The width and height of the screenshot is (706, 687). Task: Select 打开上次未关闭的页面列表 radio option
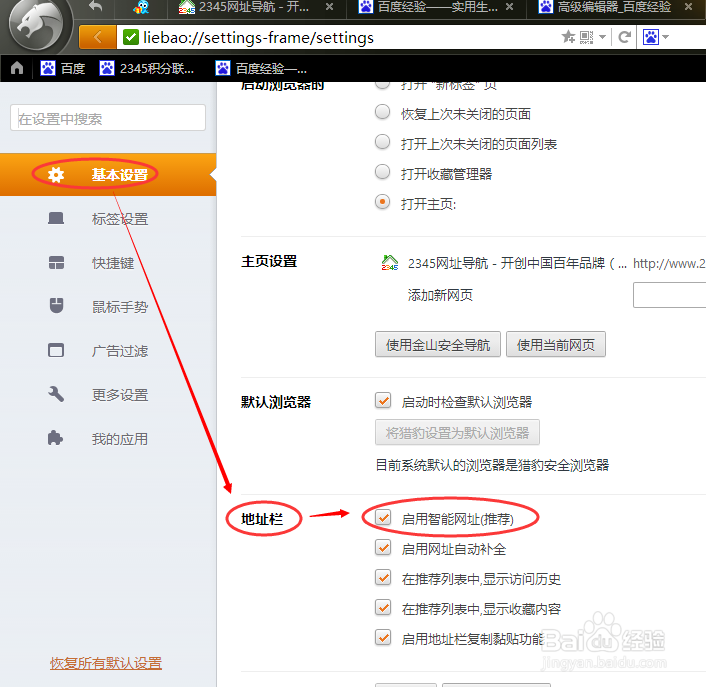coord(382,142)
